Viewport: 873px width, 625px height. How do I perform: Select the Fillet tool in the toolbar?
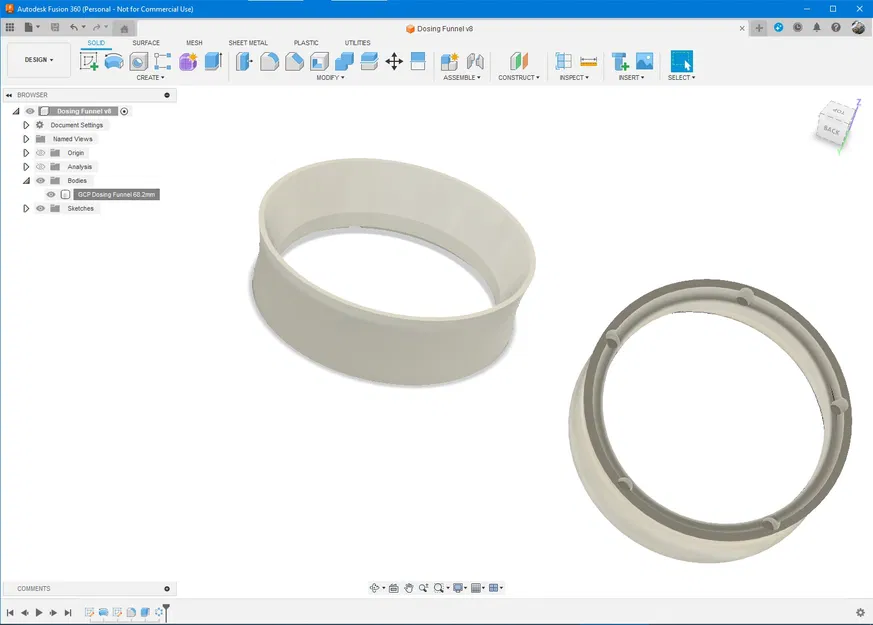(x=271, y=62)
